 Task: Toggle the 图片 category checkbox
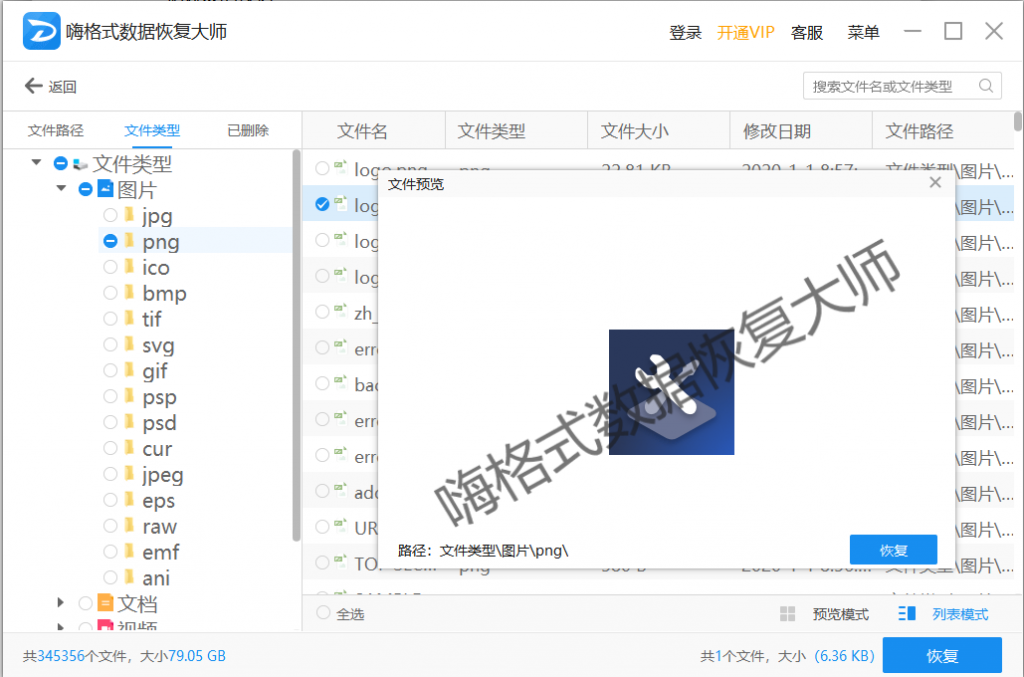(x=85, y=189)
